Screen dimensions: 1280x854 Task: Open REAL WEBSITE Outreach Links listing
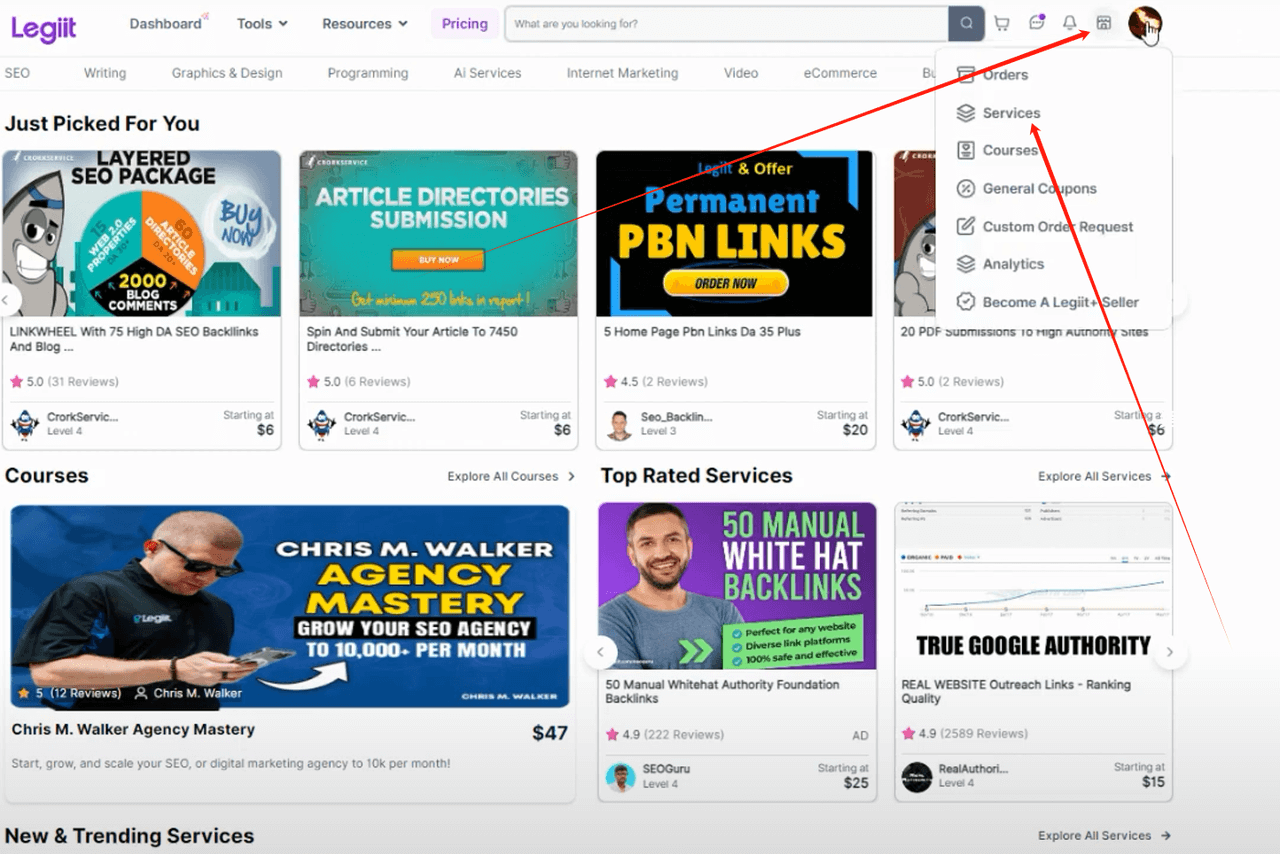(1016, 691)
